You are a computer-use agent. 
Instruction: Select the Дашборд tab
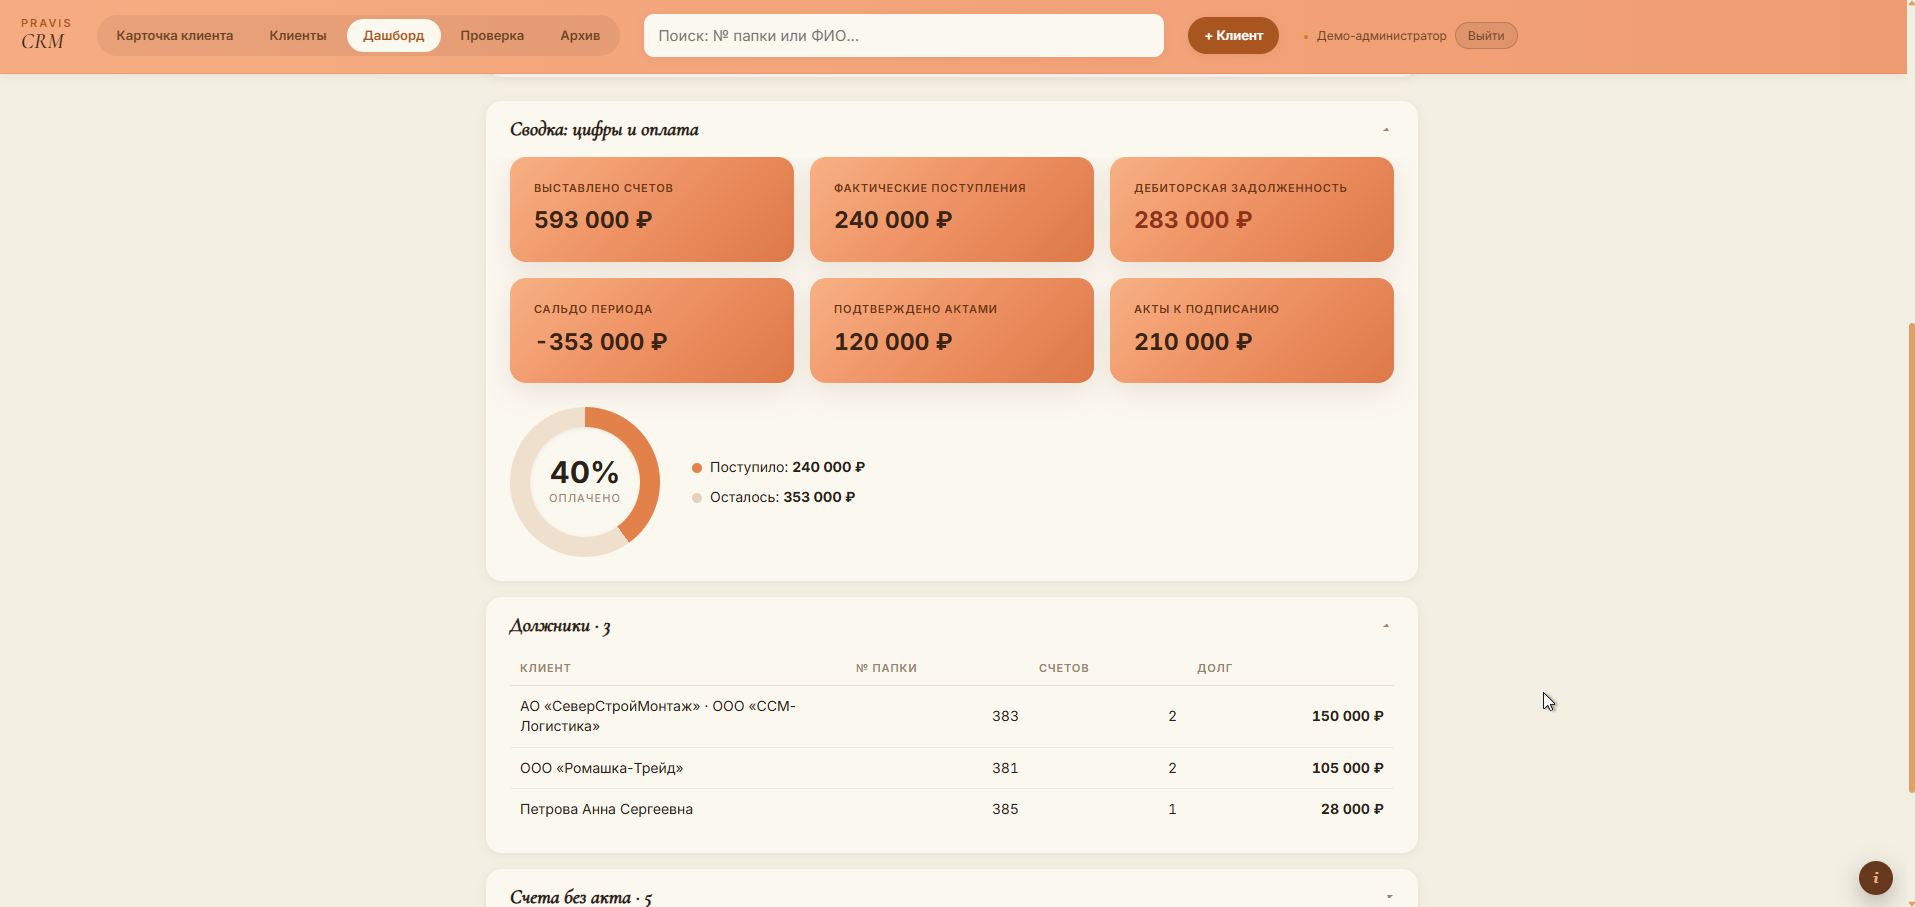tap(394, 35)
